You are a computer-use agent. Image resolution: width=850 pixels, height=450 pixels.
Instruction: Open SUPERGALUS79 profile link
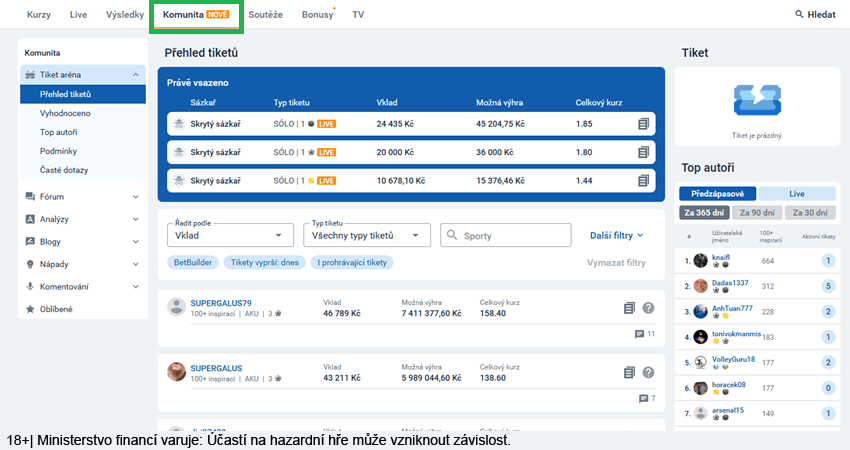pyautogui.click(x=221, y=303)
